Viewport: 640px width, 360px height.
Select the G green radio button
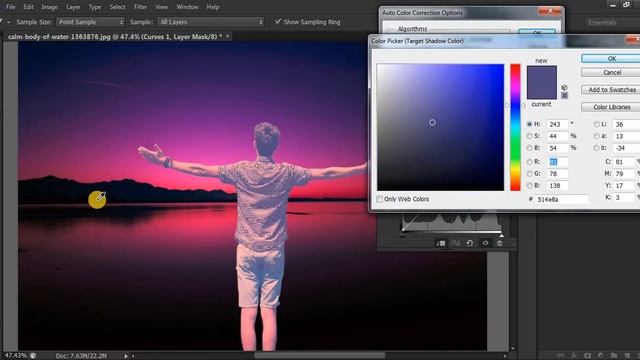529,173
